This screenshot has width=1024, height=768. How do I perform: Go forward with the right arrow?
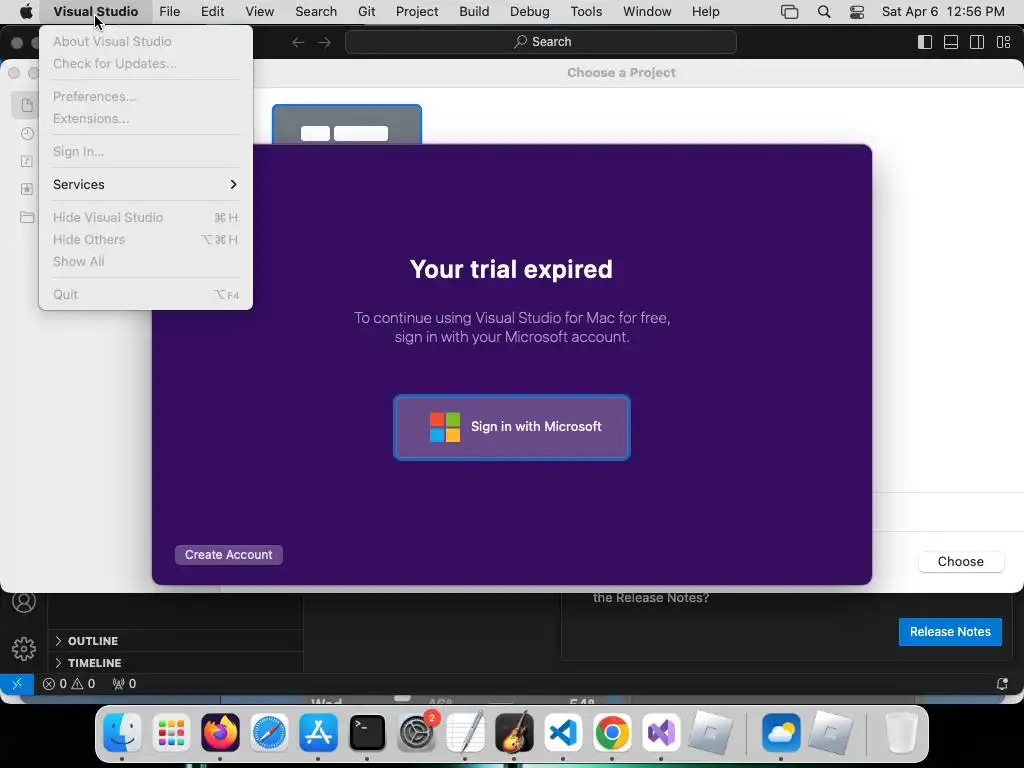coord(325,42)
